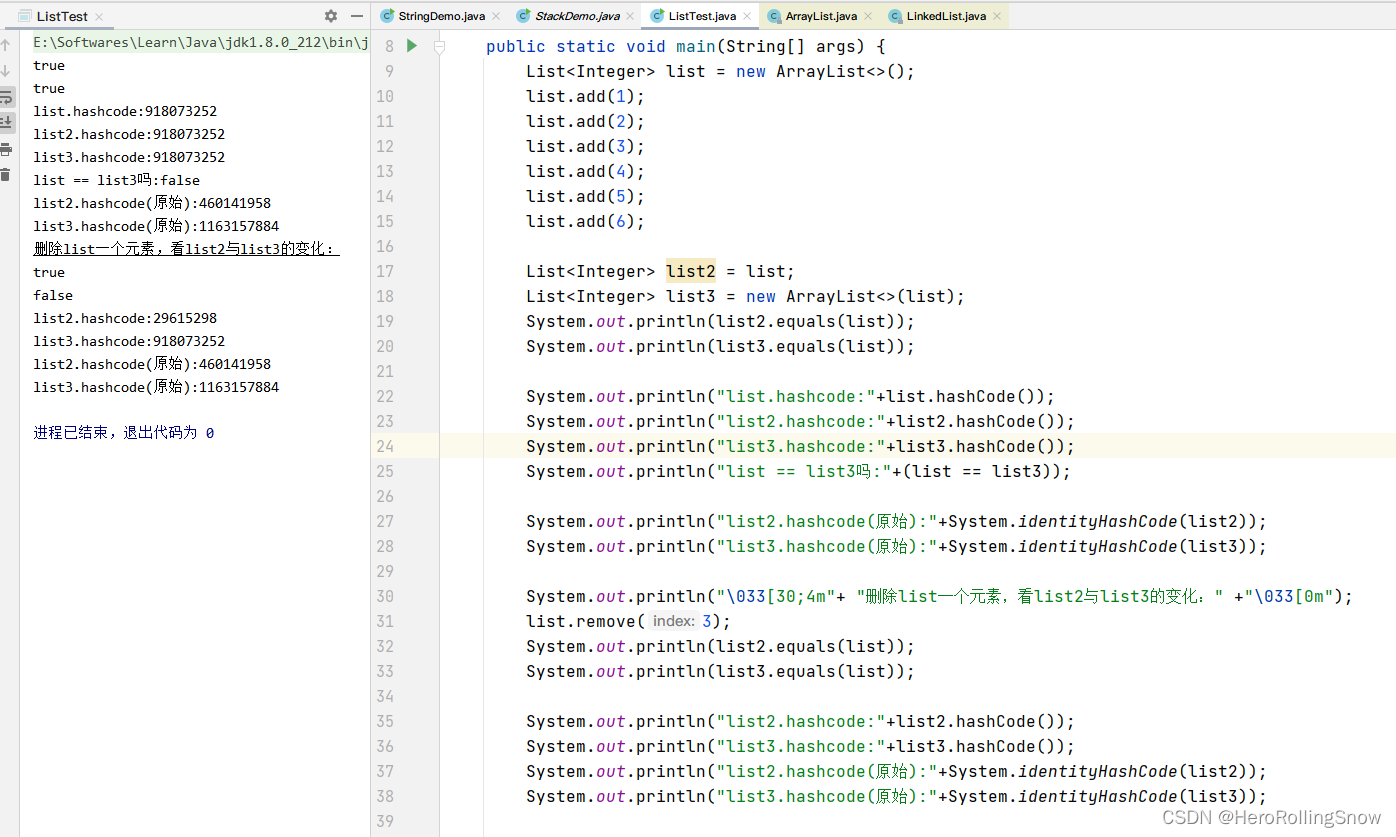Viewport: 1396px width, 837px height.
Task: Hide the Run tool window
Action: [357, 16]
